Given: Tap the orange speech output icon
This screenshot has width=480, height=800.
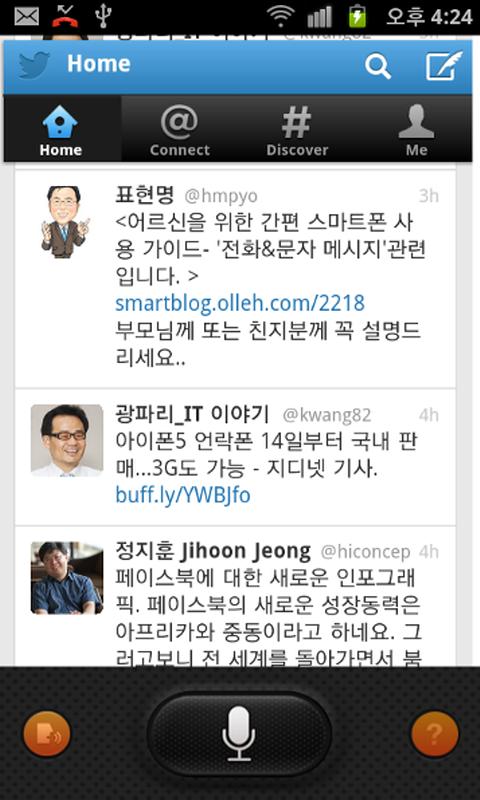Looking at the screenshot, I should [46, 734].
